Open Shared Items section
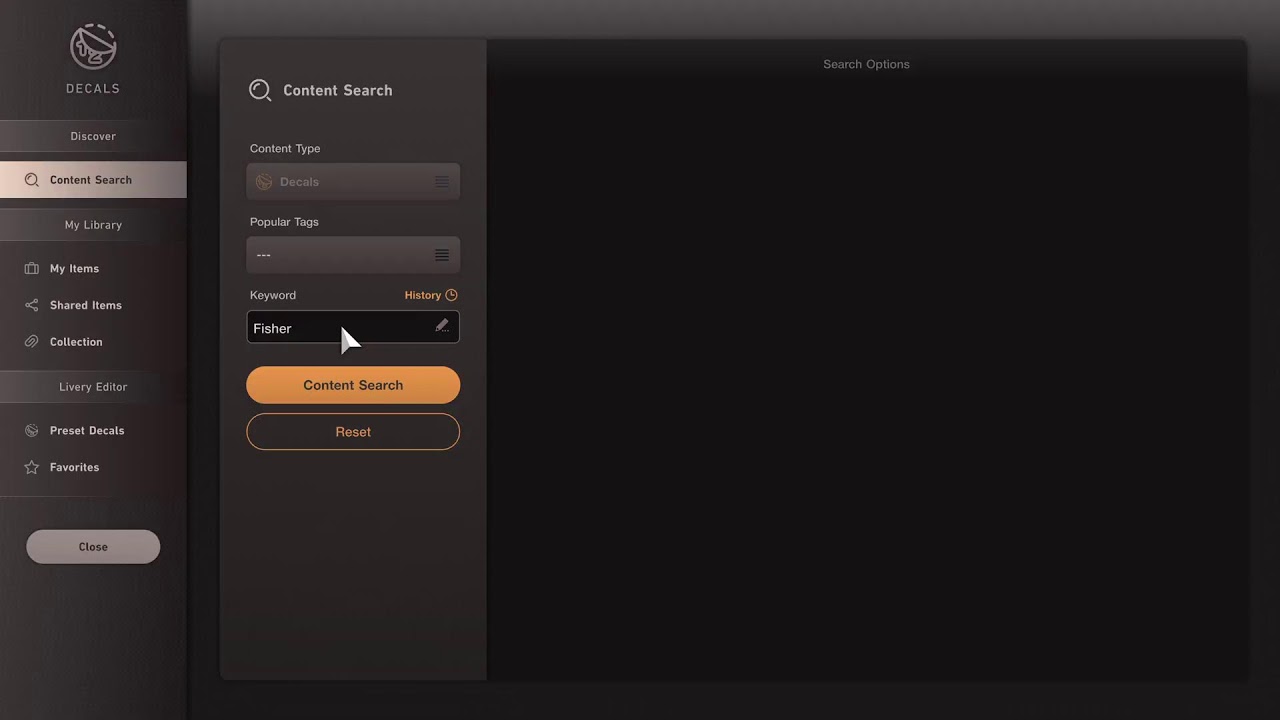Screen dimensions: 1280x720 93,305
